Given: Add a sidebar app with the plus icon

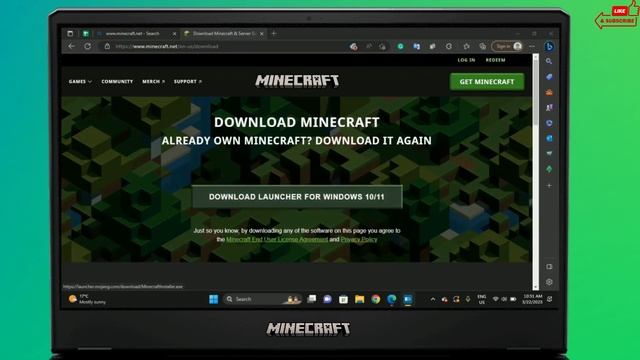Looking at the screenshot, I should [549, 185].
